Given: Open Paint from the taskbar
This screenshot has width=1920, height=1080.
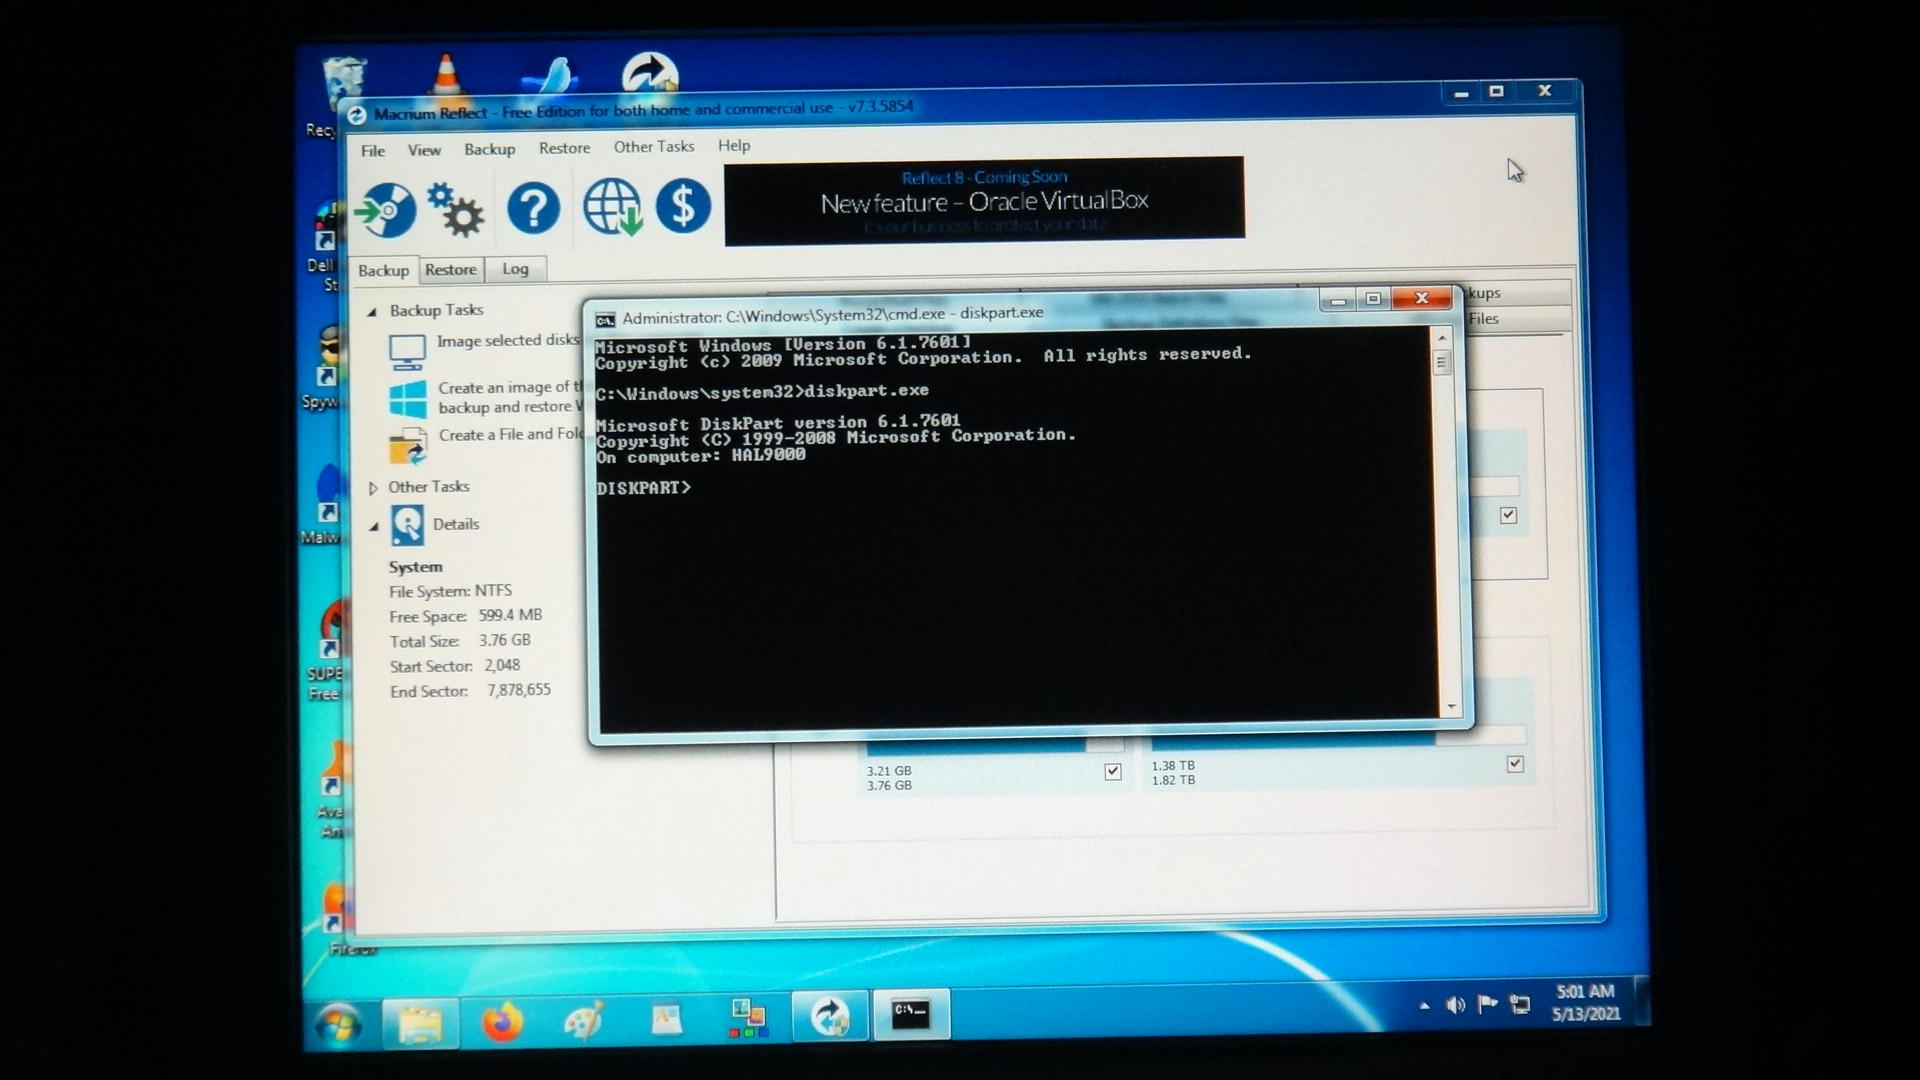Looking at the screenshot, I should tap(584, 1021).
